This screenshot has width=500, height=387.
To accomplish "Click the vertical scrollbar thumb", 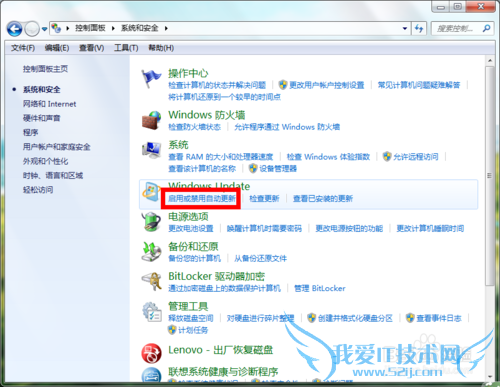I will 490,176.
